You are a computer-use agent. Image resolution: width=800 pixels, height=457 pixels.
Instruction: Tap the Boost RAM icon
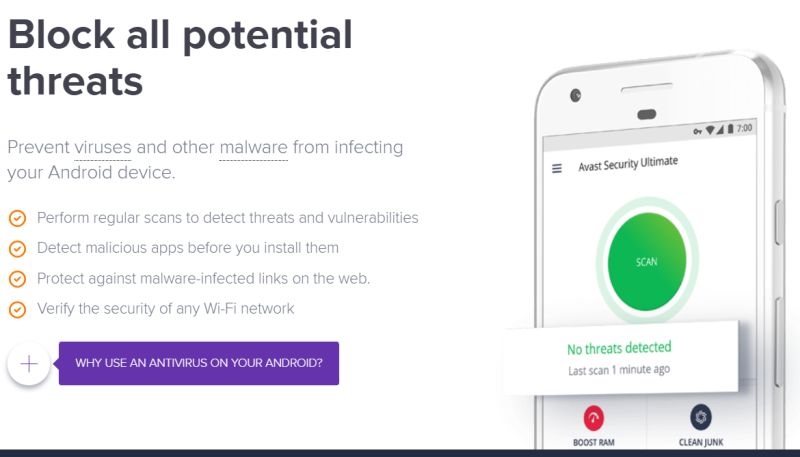point(593,419)
